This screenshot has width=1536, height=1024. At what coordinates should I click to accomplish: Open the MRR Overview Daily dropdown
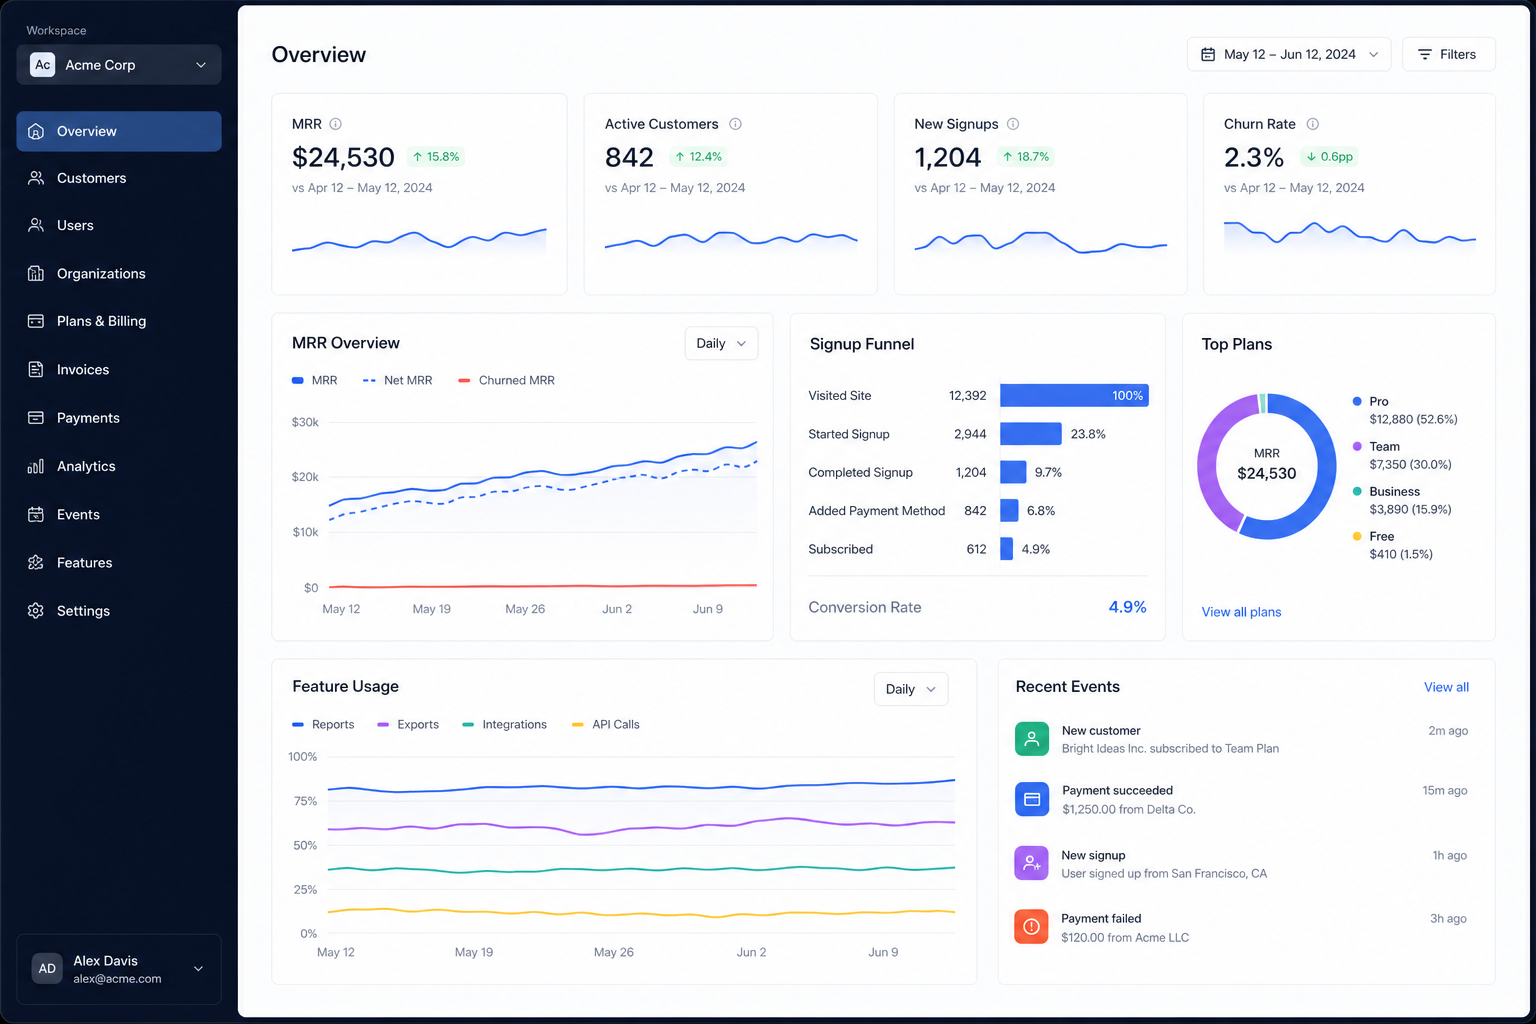[x=721, y=343]
